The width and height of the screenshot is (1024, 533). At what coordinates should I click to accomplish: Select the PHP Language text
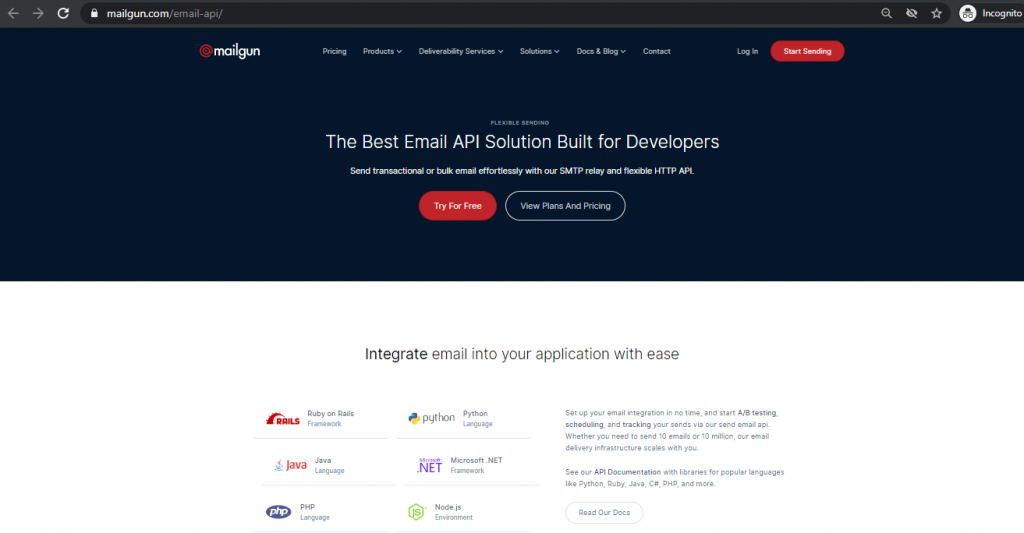[314, 512]
